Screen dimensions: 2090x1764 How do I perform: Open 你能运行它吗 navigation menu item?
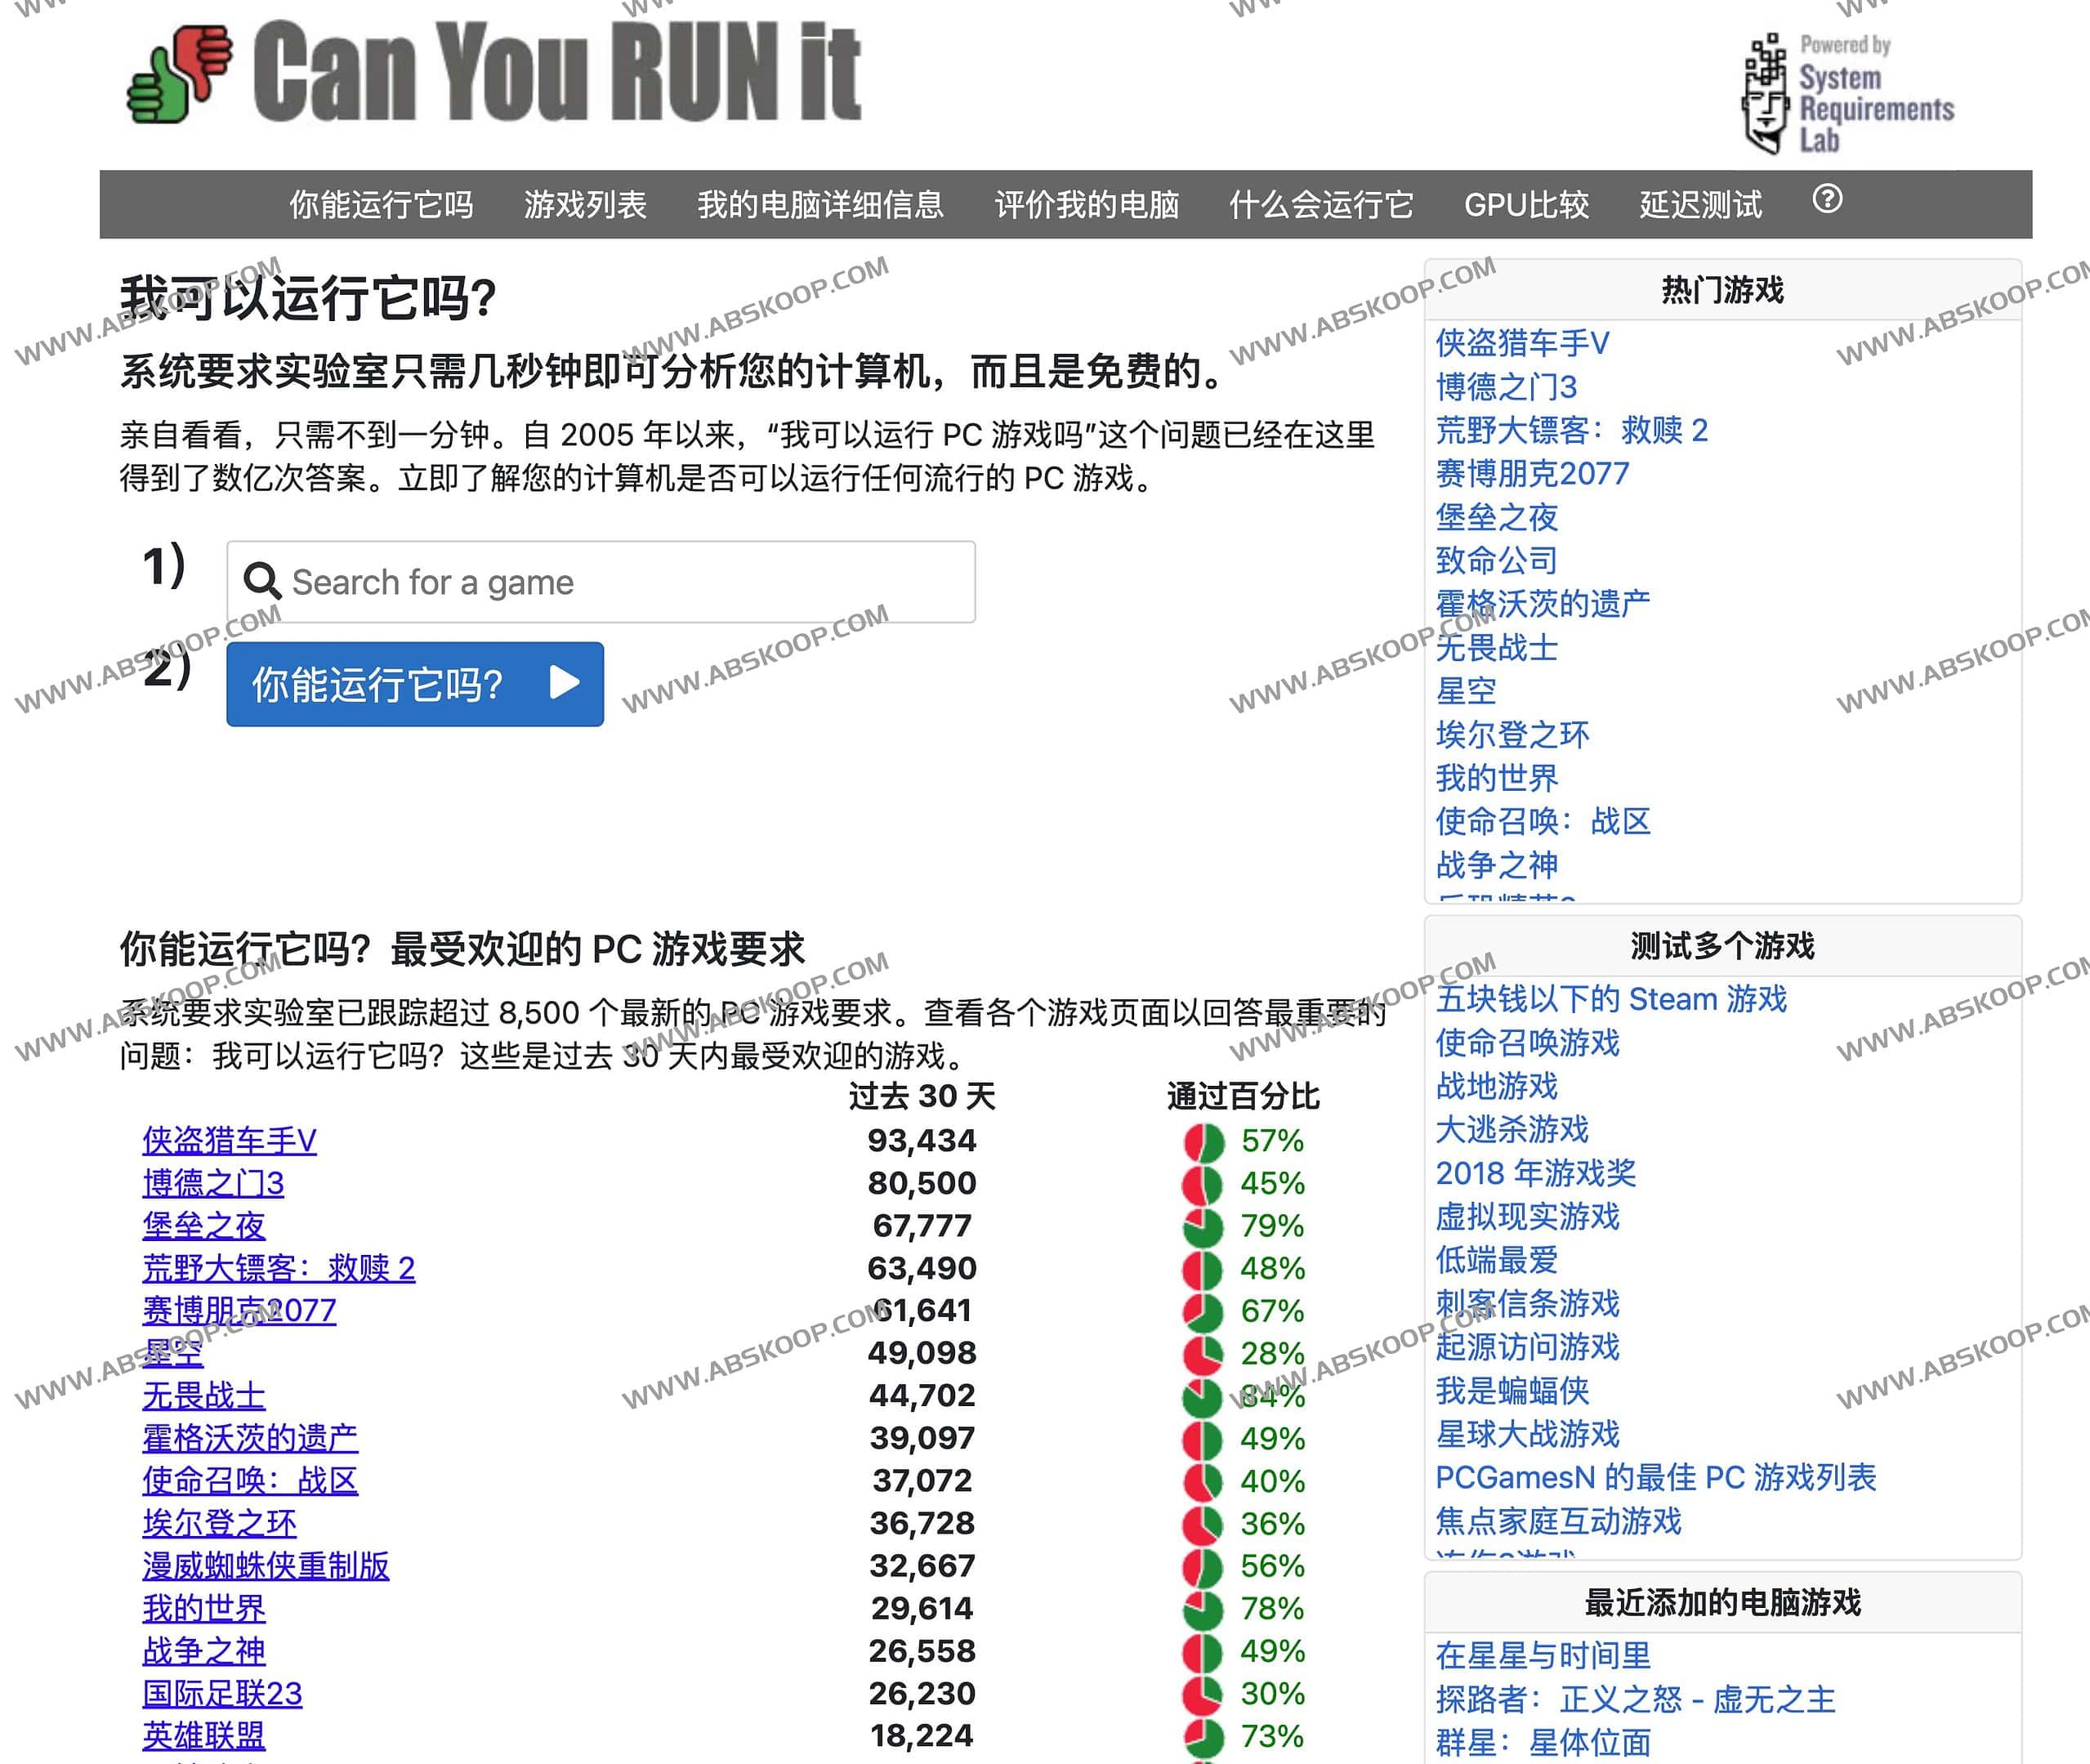[x=381, y=204]
